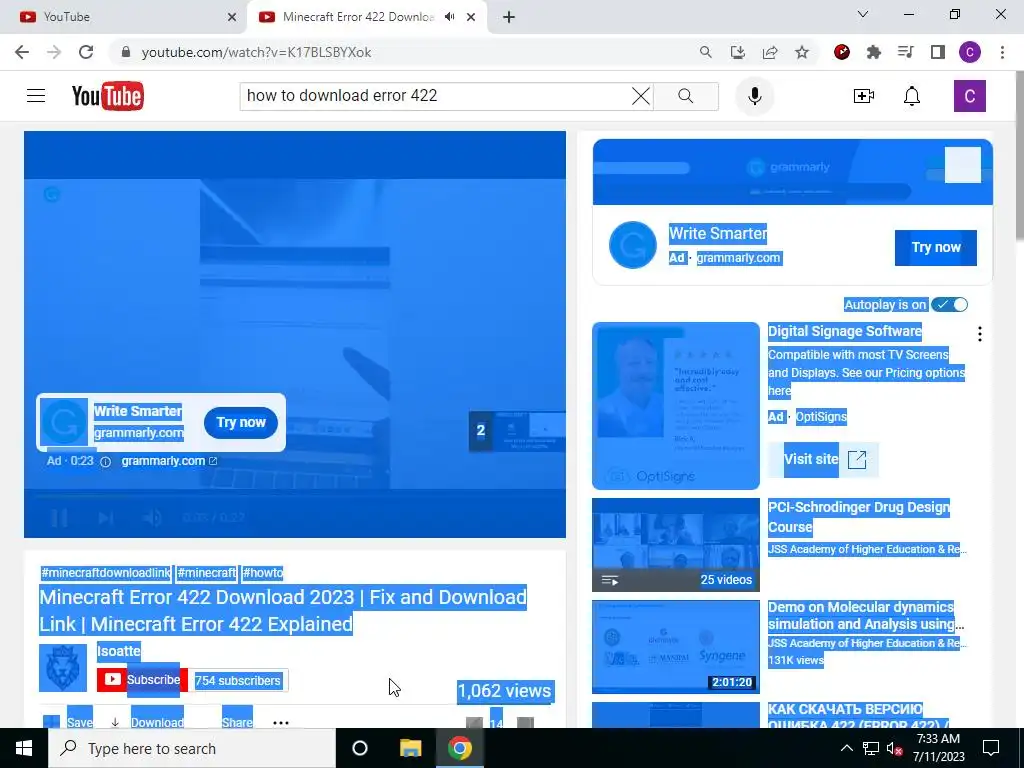Screen dimensions: 1024x768
Task: Open the #minecraftdownloadlink hashtag
Action: tap(106, 573)
